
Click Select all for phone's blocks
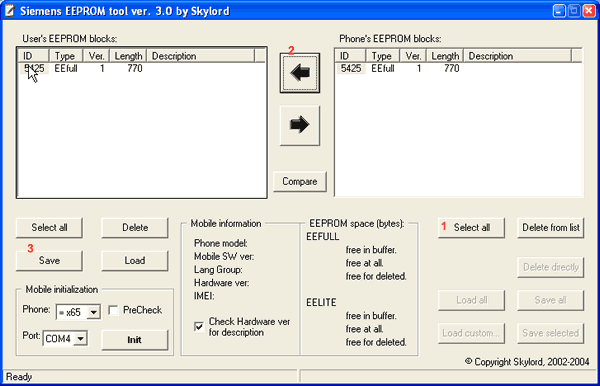[x=471, y=228]
